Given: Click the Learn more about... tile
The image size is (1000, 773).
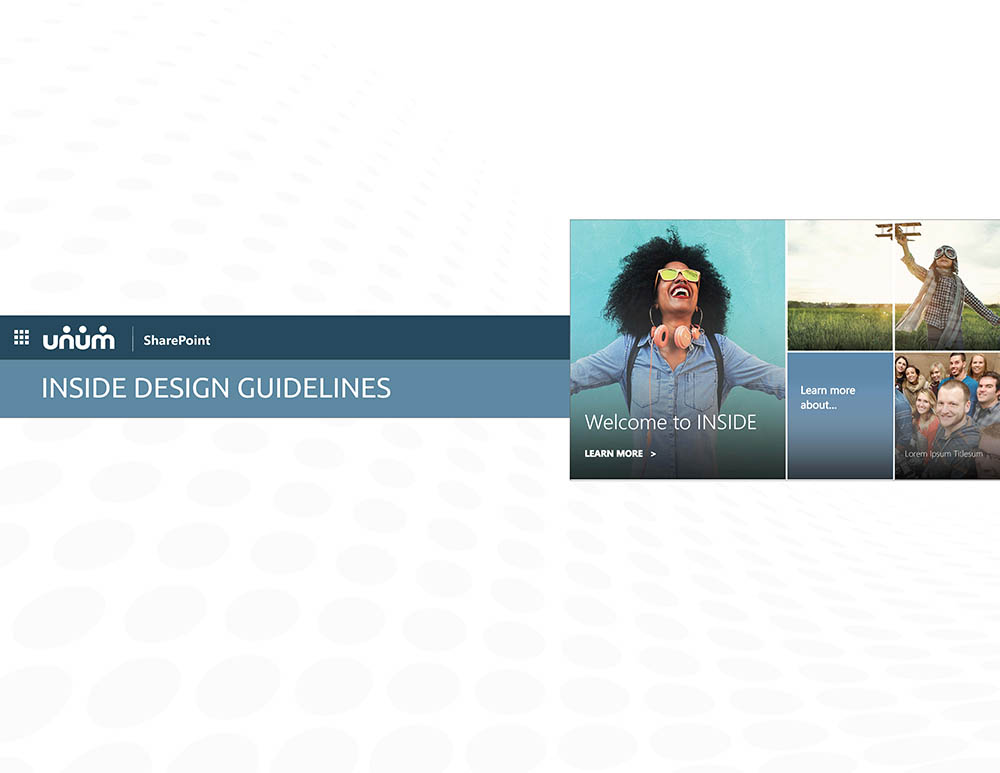Looking at the screenshot, I should click(x=840, y=415).
